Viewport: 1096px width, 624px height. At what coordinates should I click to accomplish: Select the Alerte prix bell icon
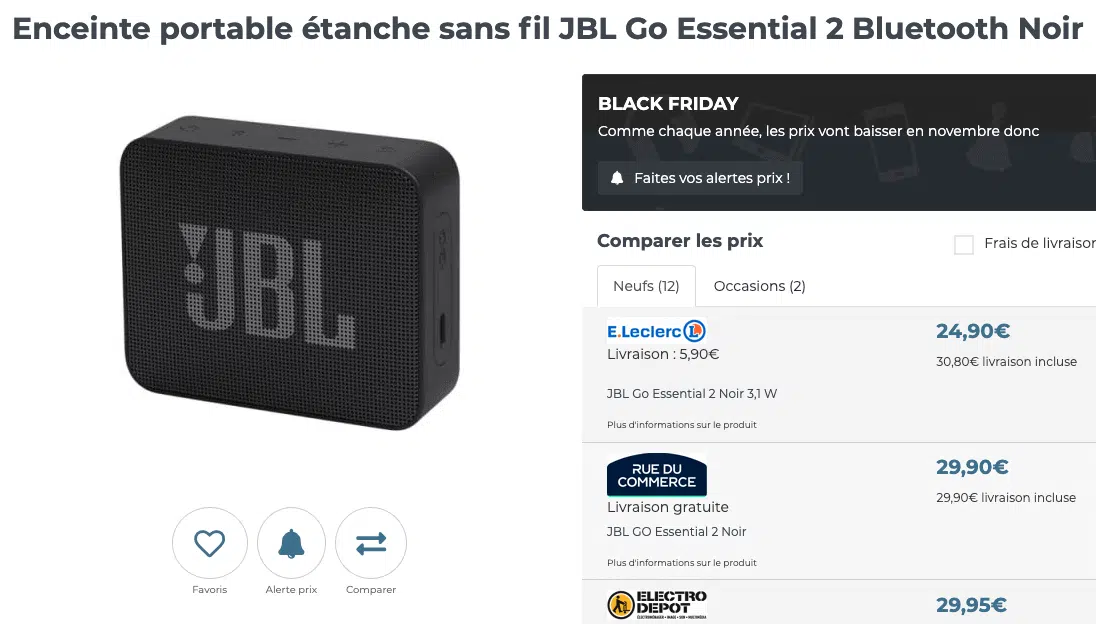tap(290, 541)
